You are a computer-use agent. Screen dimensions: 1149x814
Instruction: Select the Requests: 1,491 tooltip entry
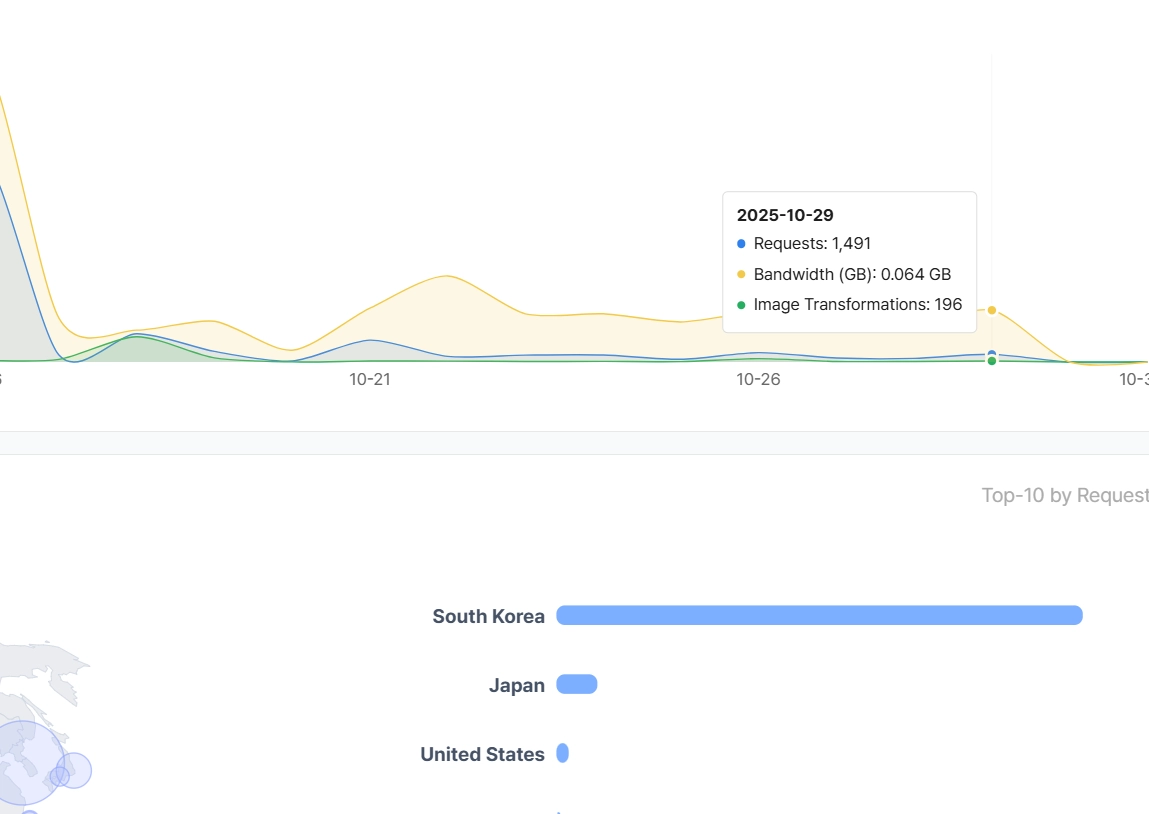pyautogui.click(x=812, y=244)
